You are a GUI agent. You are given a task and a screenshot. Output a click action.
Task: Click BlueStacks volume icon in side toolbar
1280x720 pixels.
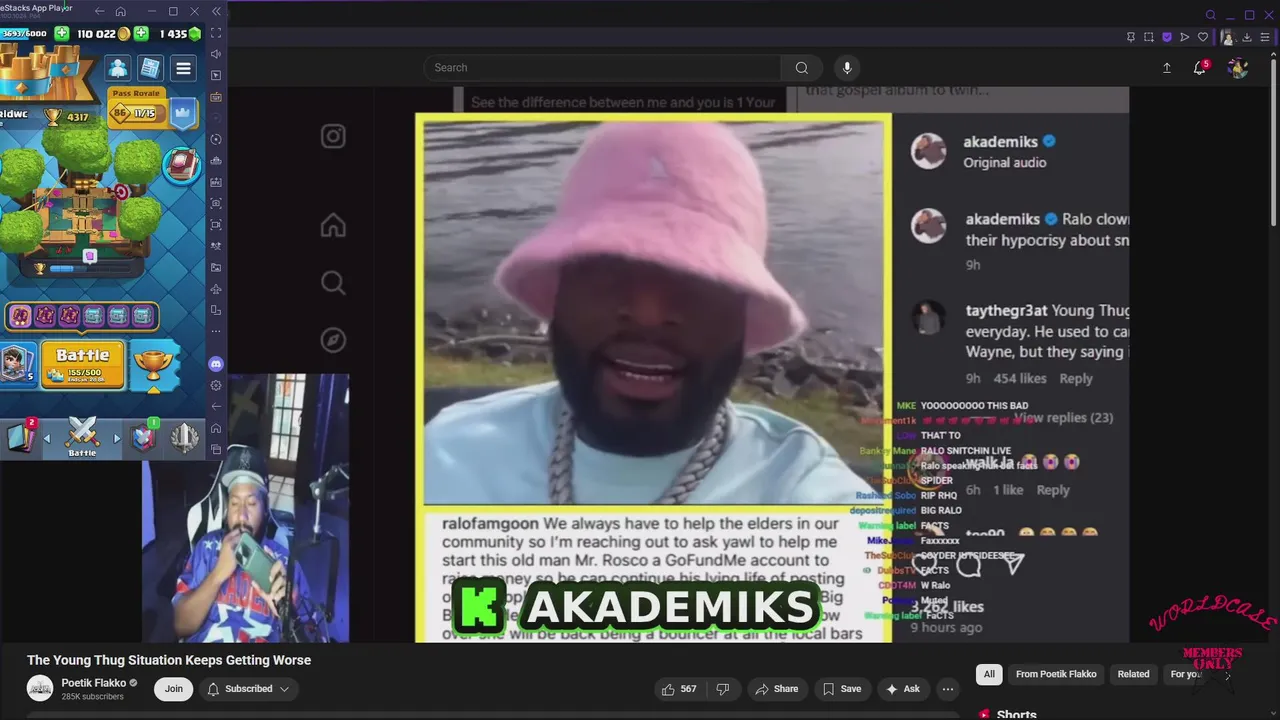point(216,54)
